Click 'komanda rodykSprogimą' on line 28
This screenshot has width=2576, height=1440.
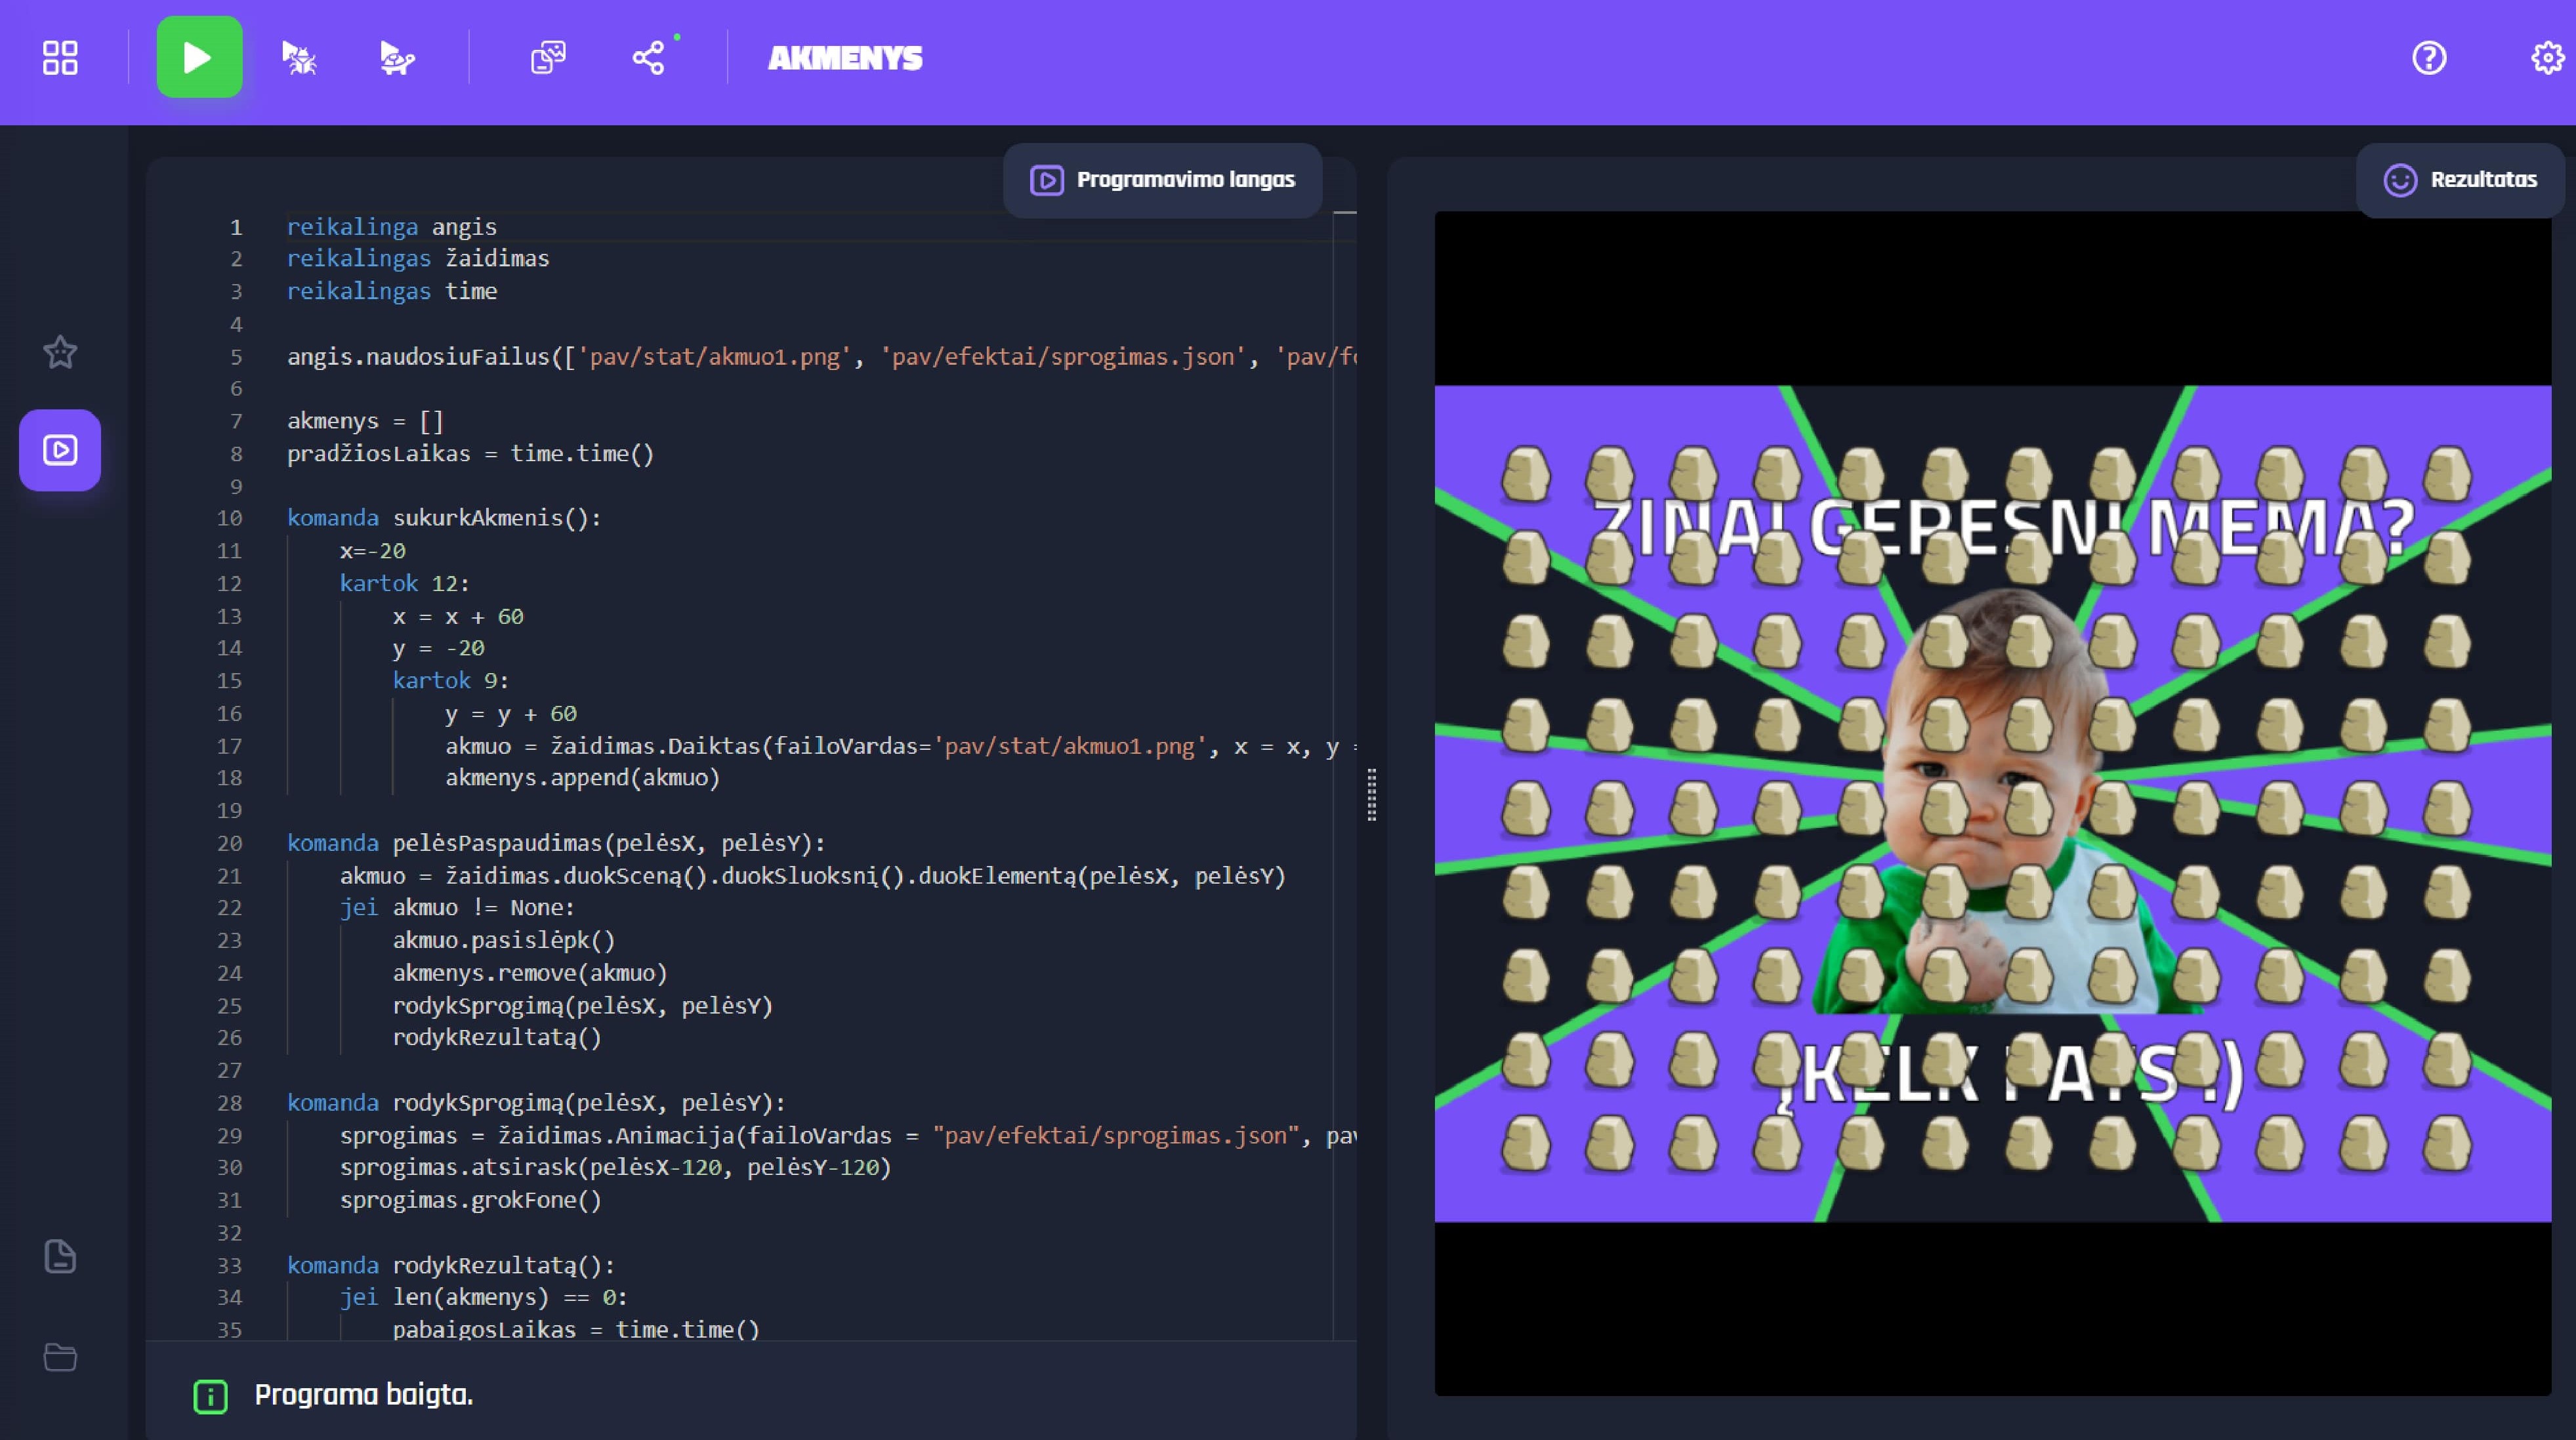[536, 1103]
